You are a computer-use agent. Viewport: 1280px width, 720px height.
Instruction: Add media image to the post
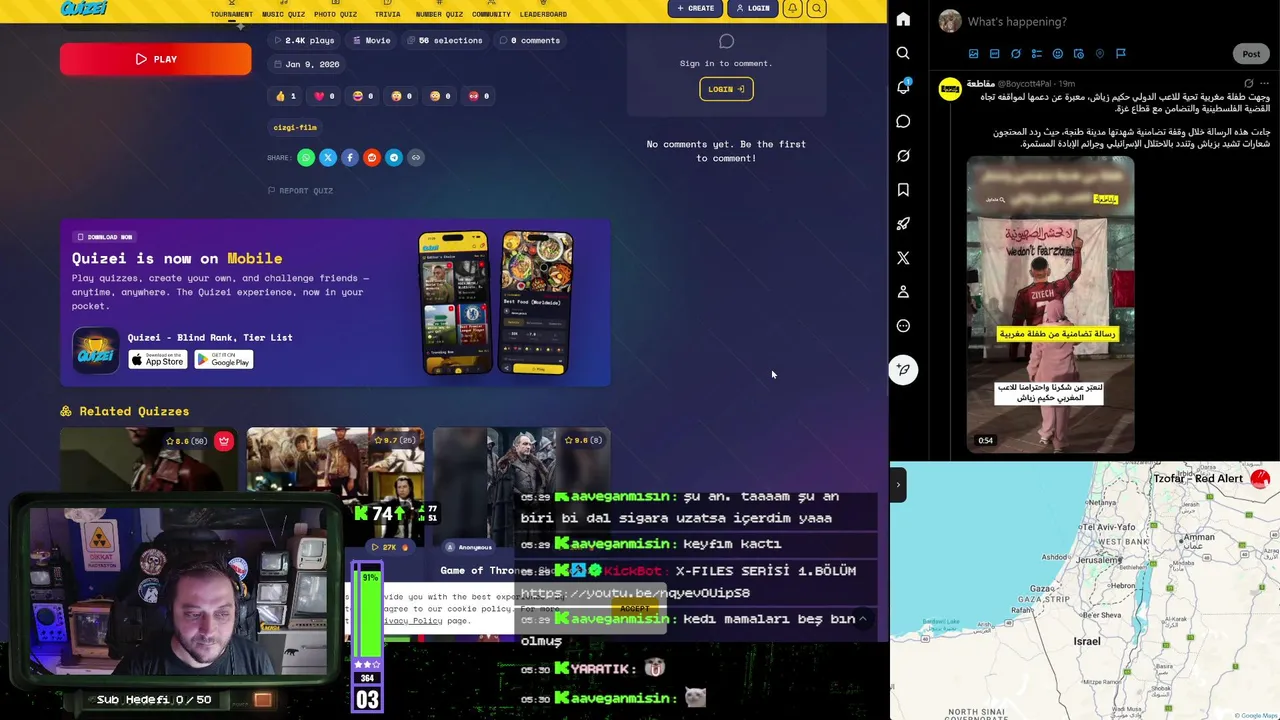point(973,54)
